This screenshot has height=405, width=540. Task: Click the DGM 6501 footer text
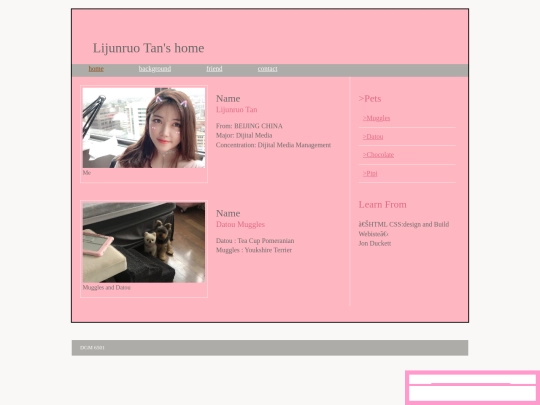92,348
